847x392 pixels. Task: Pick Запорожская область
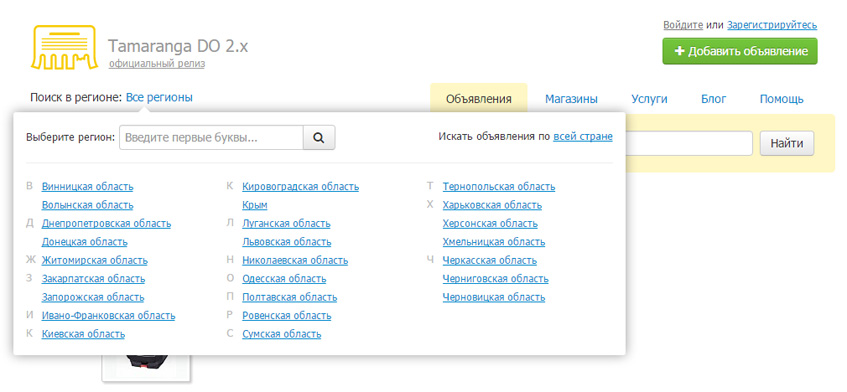tap(93, 297)
